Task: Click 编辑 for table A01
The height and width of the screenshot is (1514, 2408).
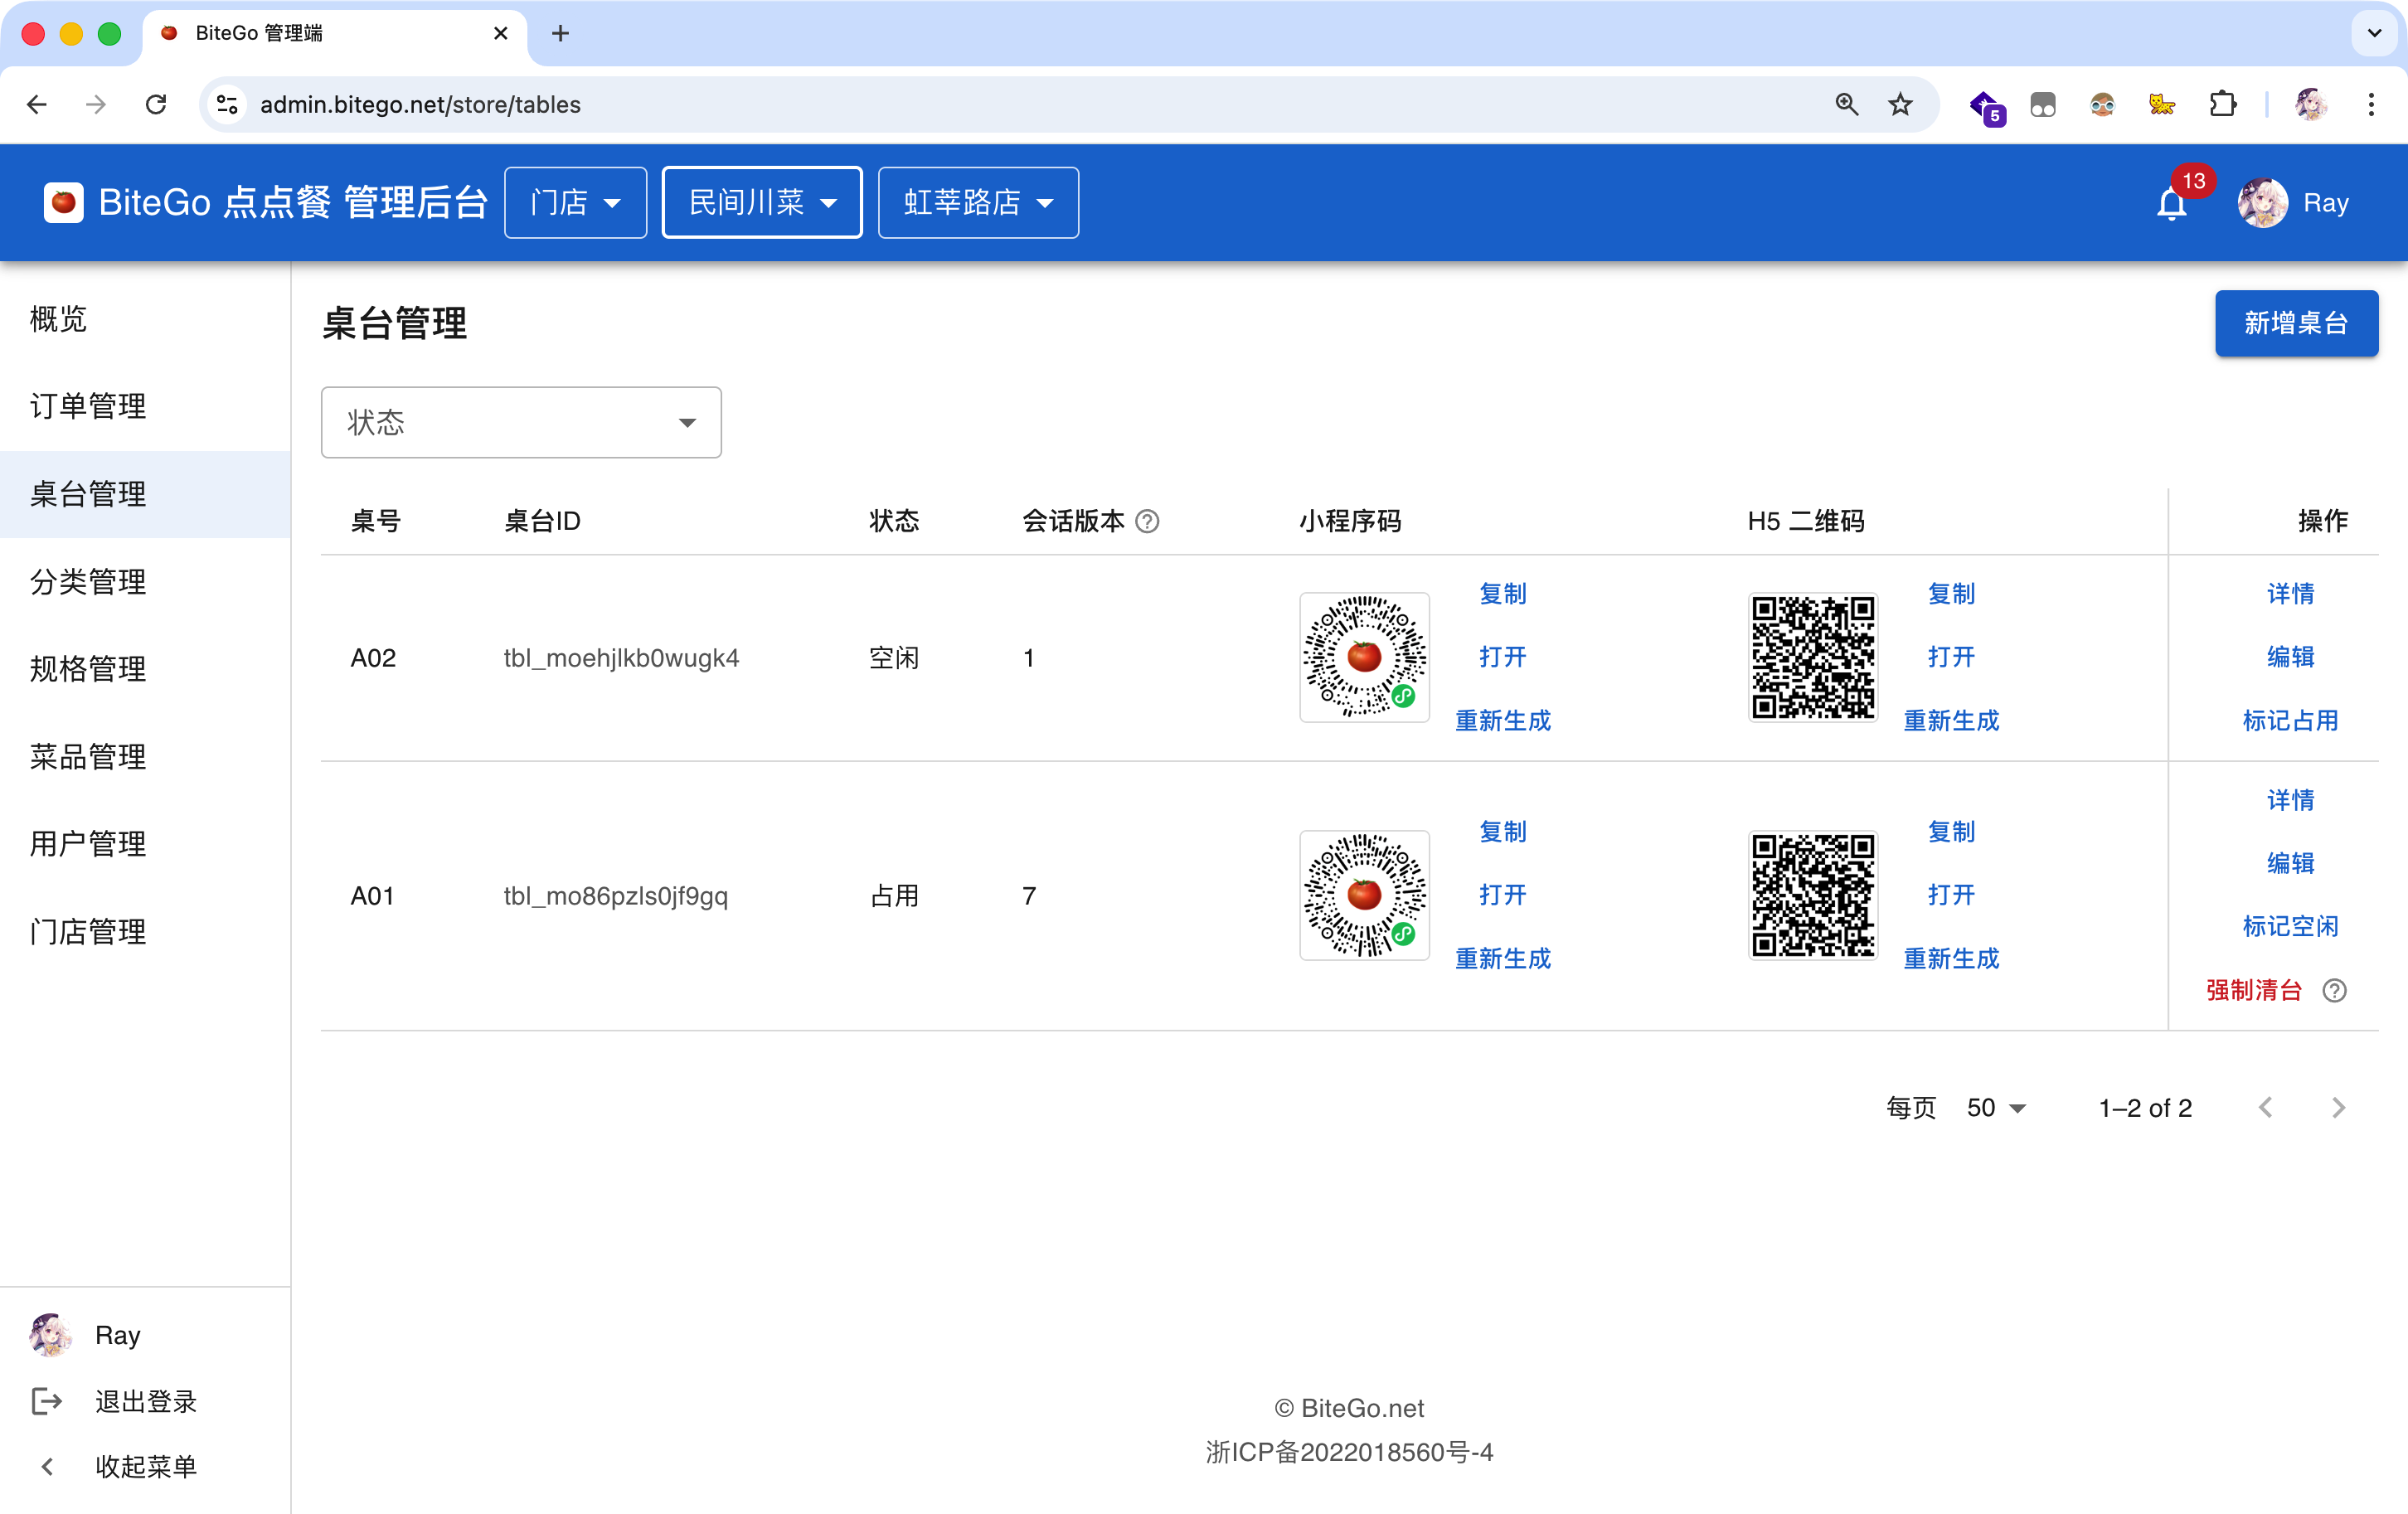Action: (2290, 863)
